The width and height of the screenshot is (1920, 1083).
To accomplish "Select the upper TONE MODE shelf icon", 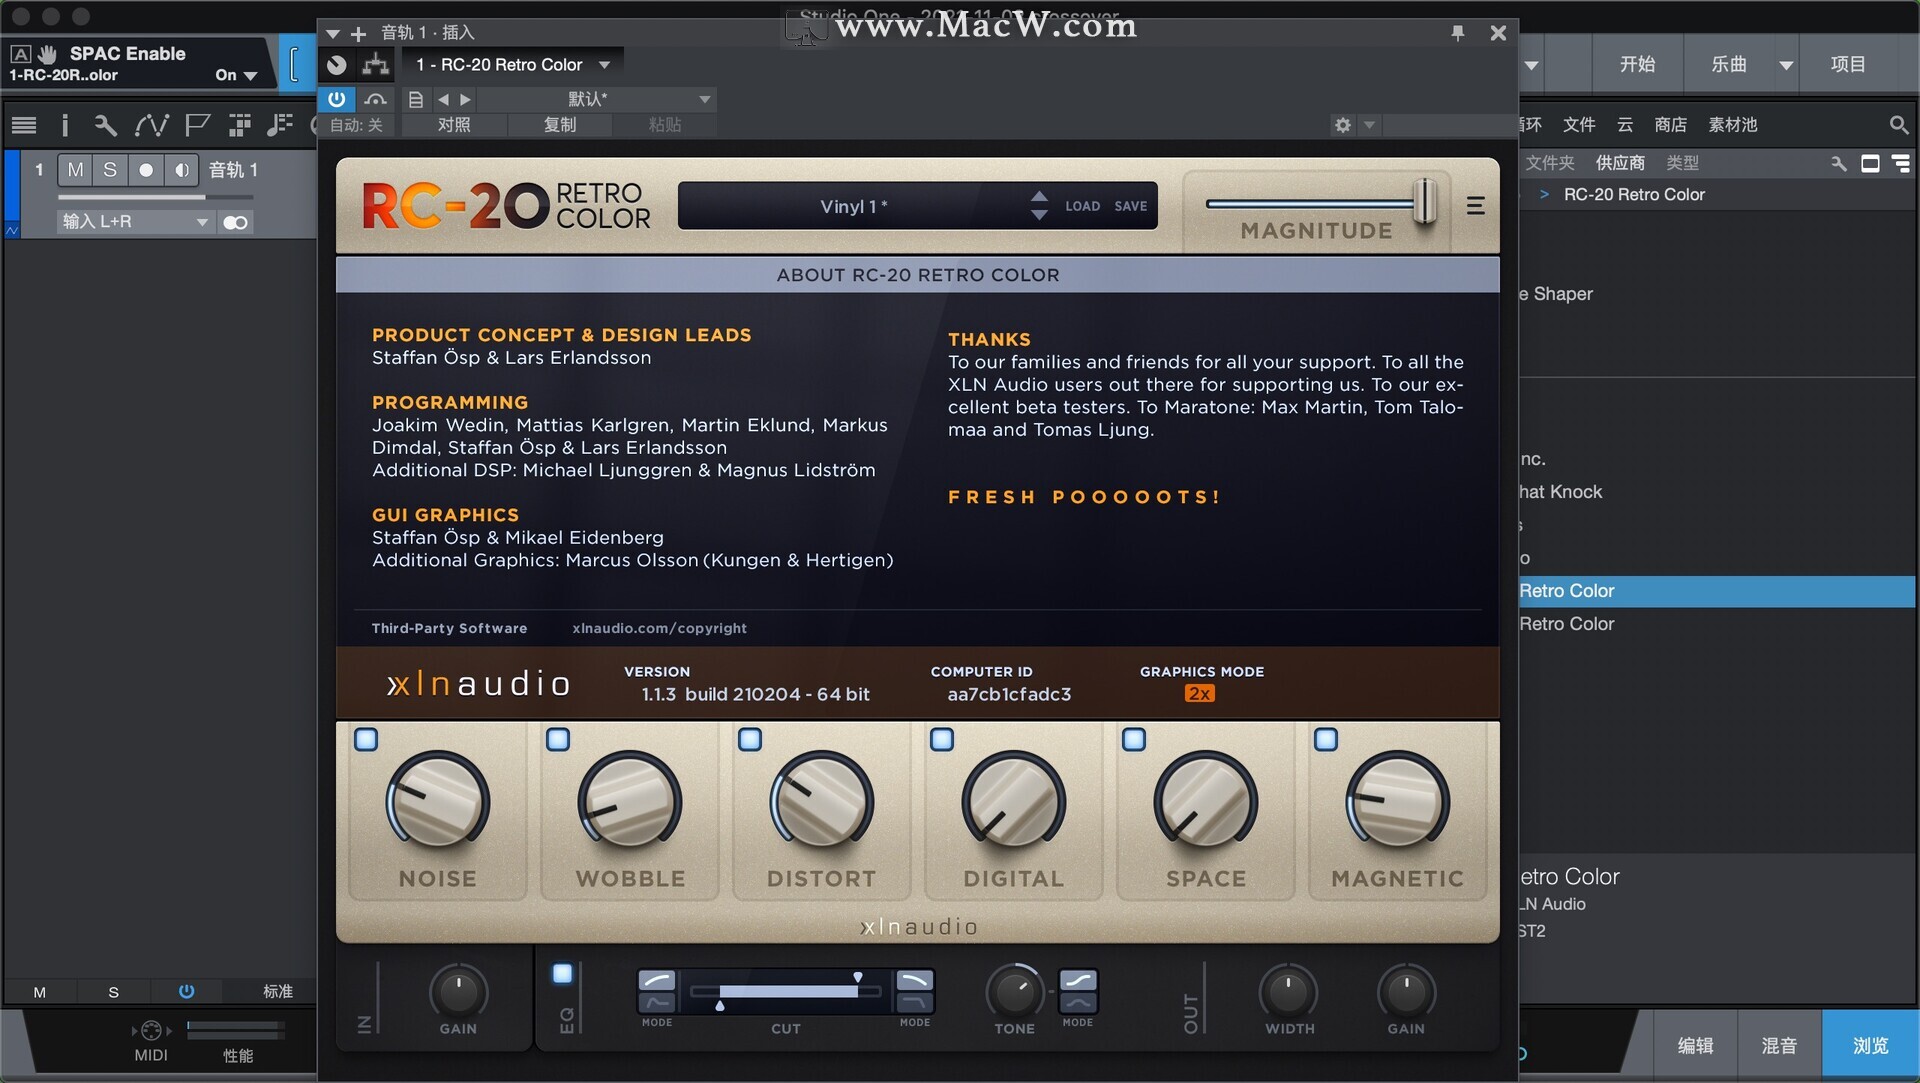I will 1078,980.
